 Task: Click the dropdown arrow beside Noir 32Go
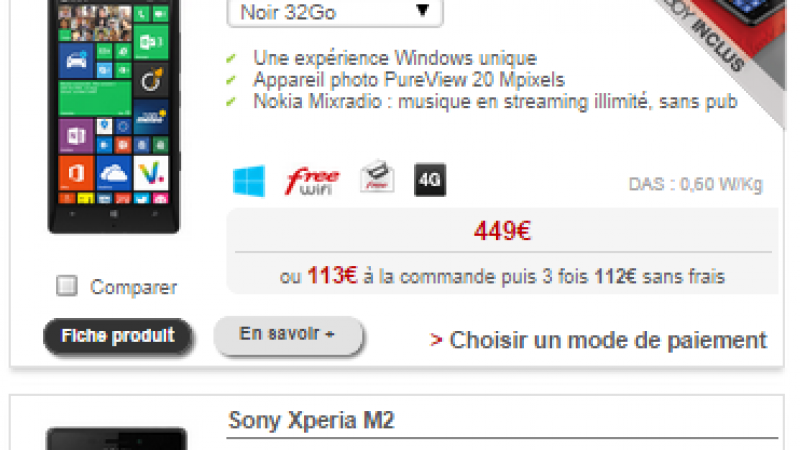422,10
